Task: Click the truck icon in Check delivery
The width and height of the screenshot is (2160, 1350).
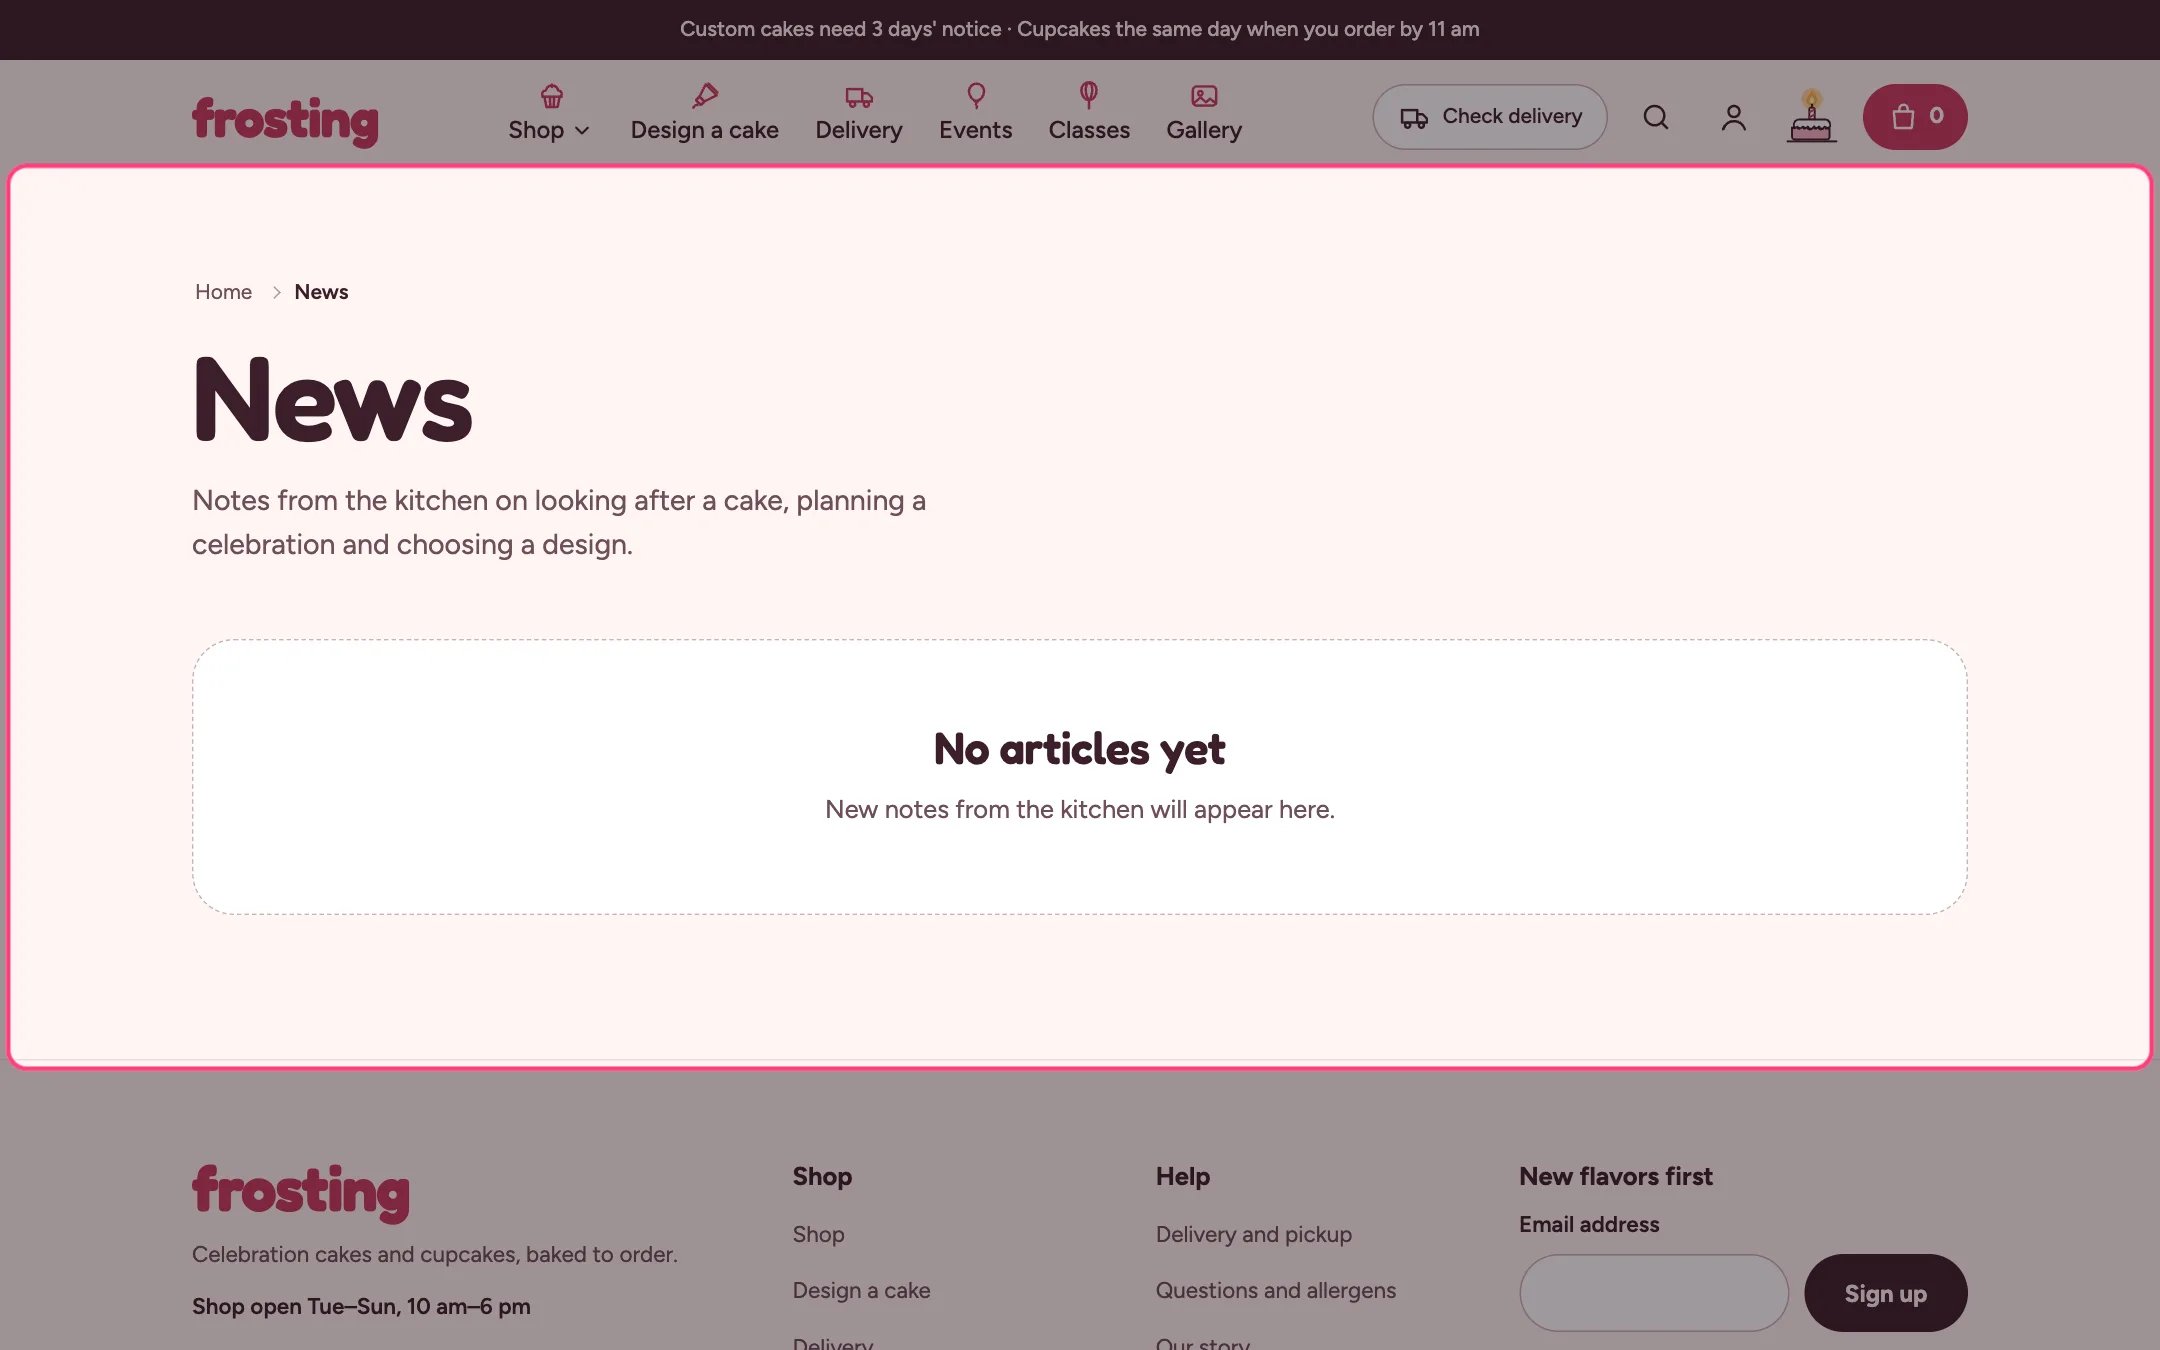Action: pyautogui.click(x=1414, y=118)
